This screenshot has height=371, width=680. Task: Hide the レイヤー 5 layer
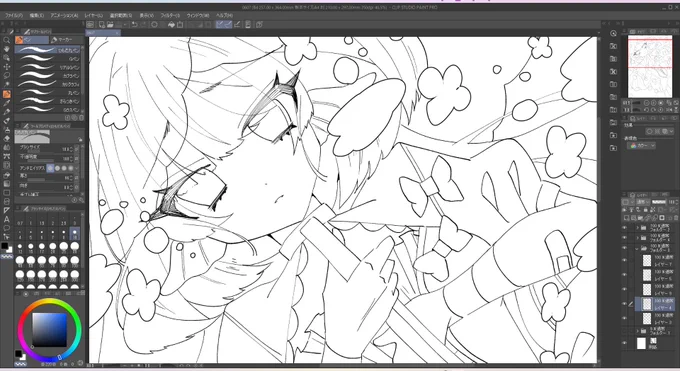625,275
